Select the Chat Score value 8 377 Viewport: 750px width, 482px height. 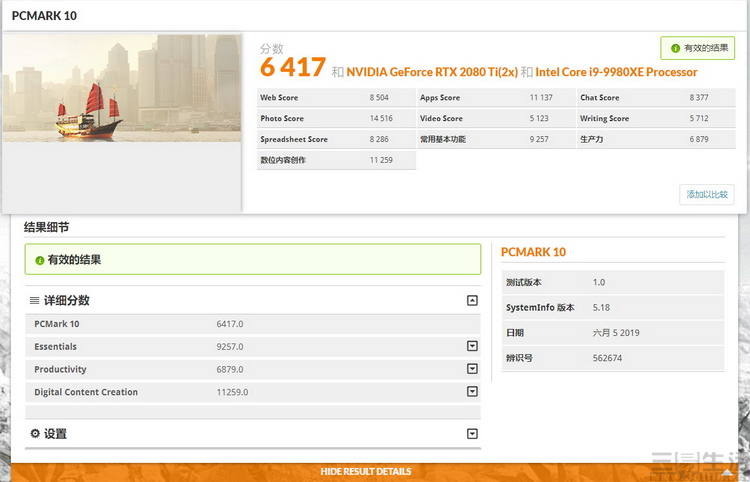click(699, 98)
